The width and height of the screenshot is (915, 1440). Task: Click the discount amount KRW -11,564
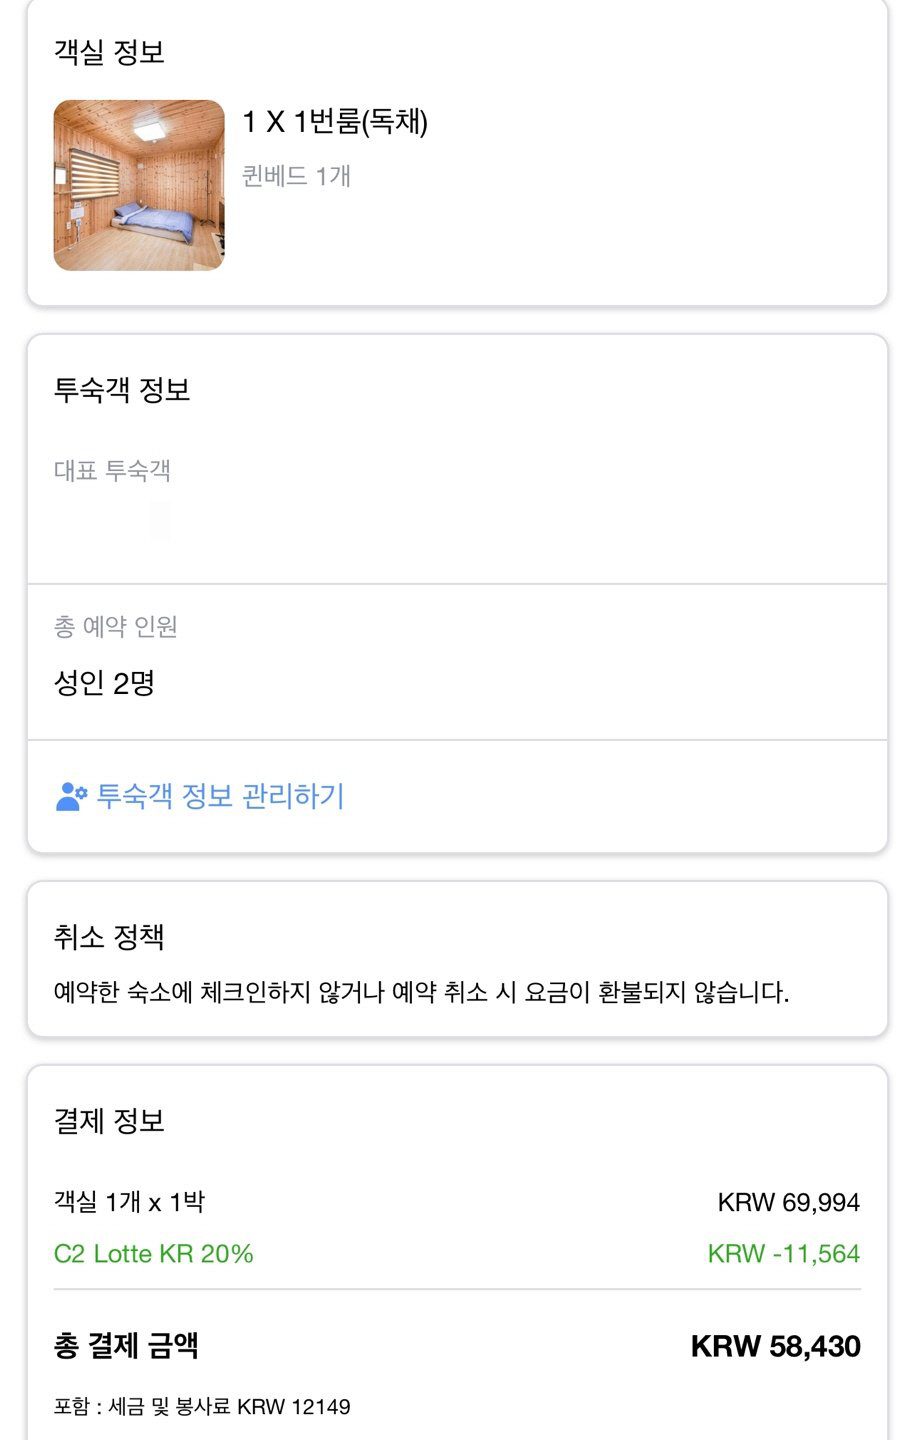783,1254
